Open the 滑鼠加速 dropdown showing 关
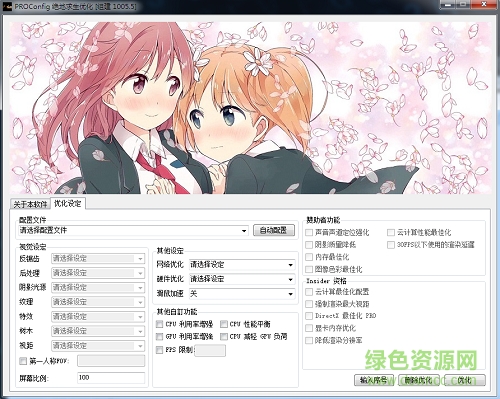Screen dimensions: 500x399 [242, 294]
